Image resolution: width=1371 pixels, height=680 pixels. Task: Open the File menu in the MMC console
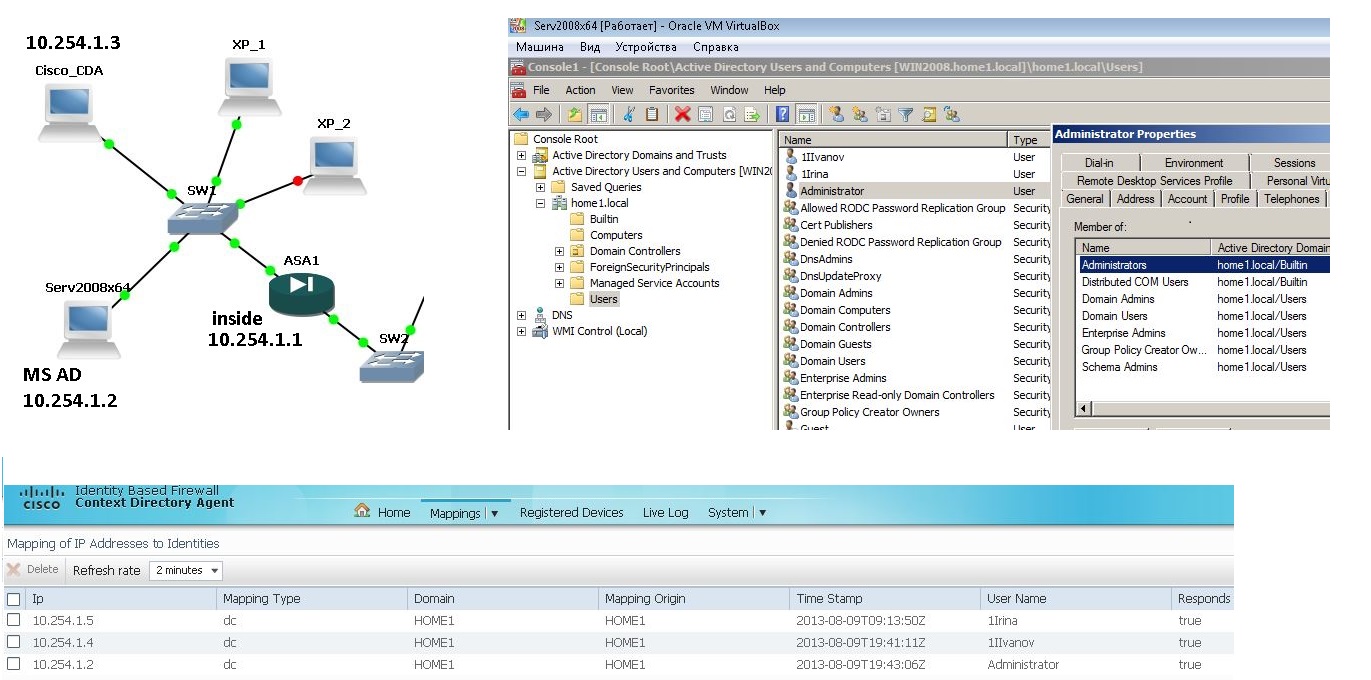(541, 90)
